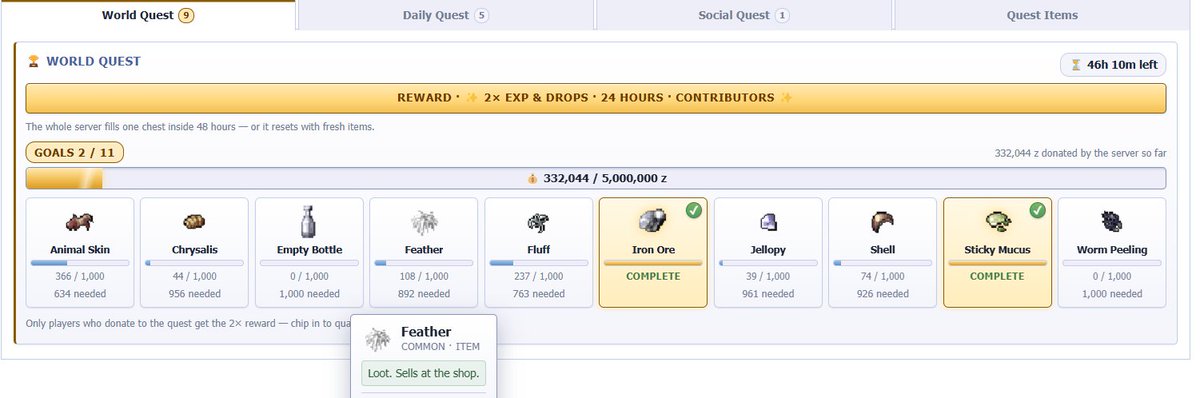
Task: Click '0 / 1,000' count under Worm Peeling
Action: pyautogui.click(x=1112, y=277)
